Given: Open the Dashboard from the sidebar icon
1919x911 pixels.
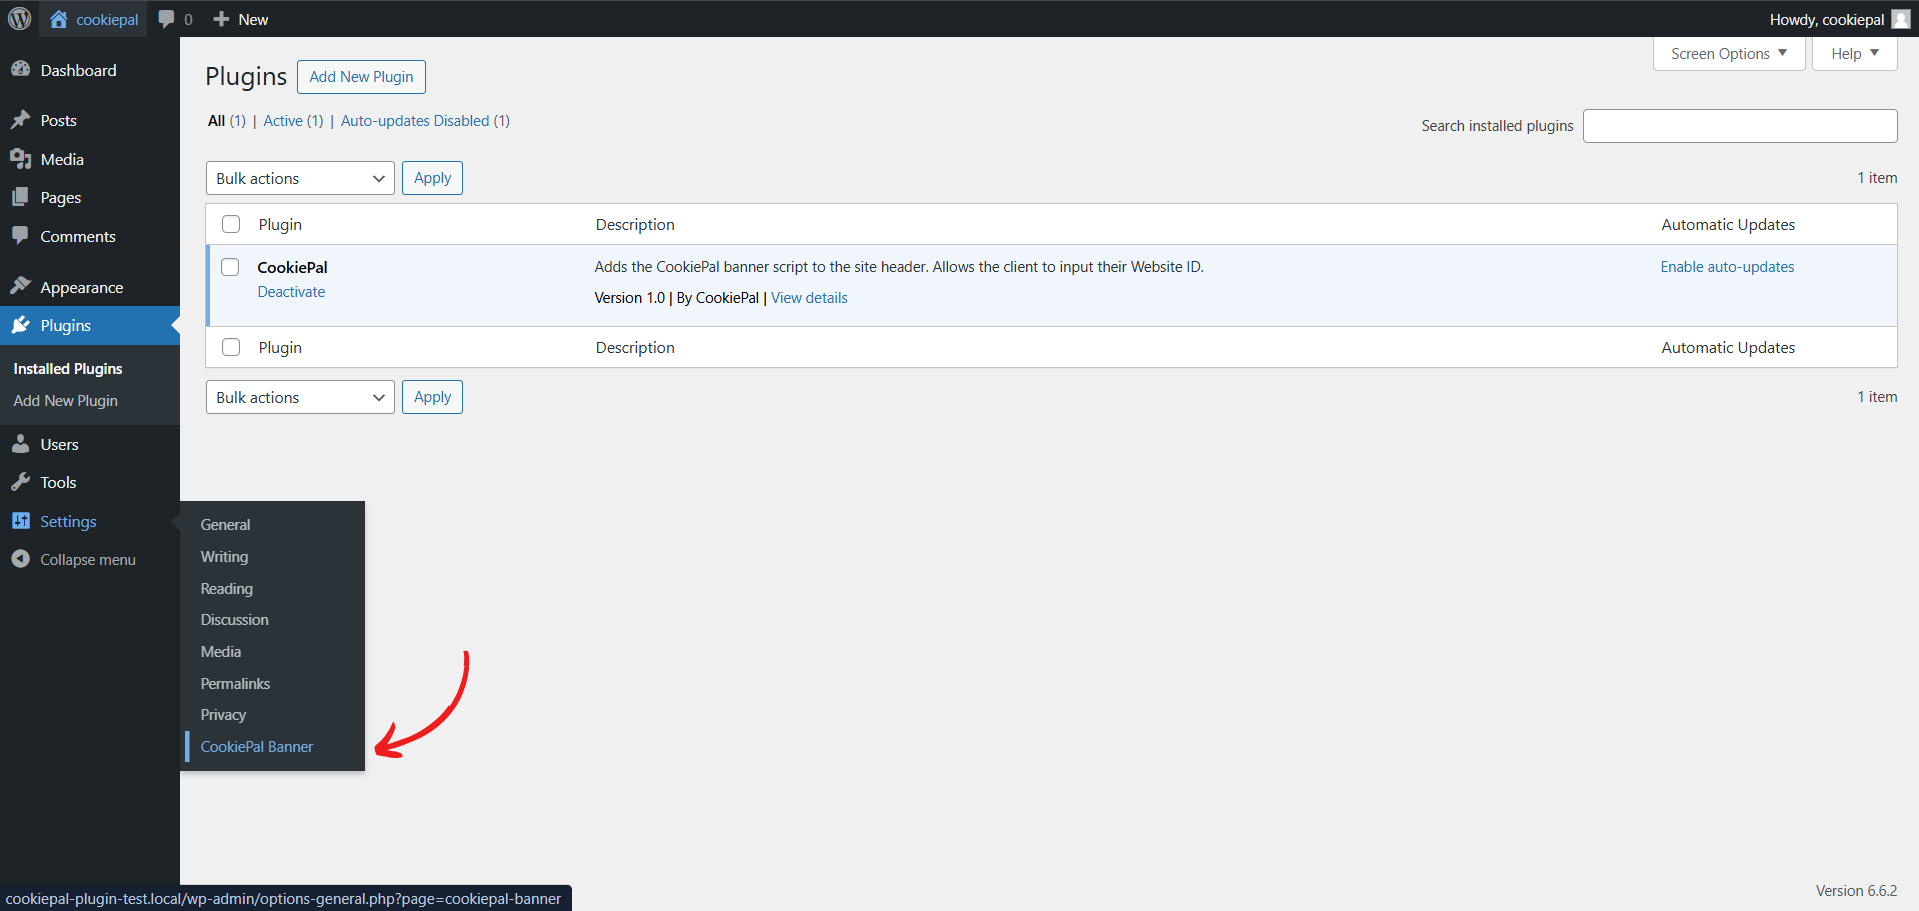Looking at the screenshot, I should (22, 69).
